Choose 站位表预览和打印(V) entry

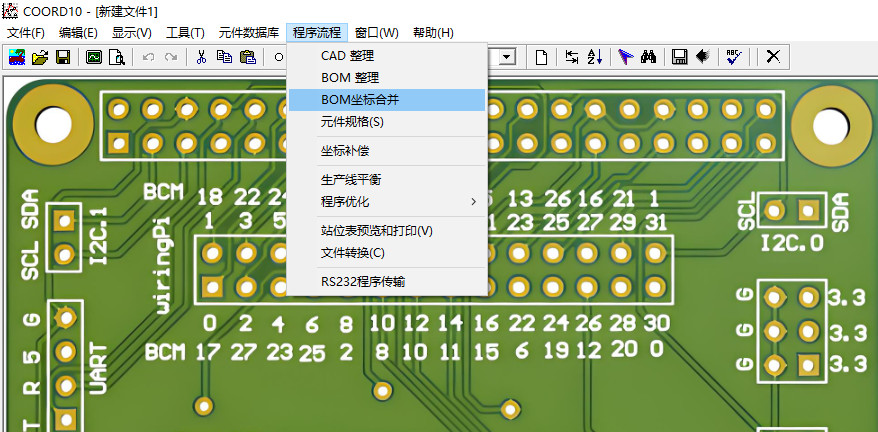[387, 231]
